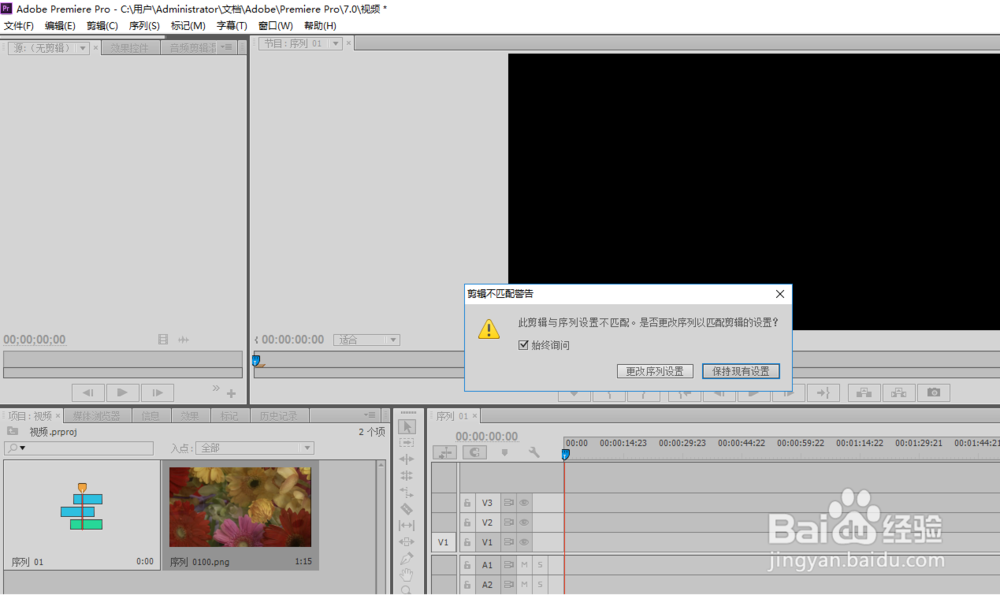Target the source V1 patch button

[443, 542]
